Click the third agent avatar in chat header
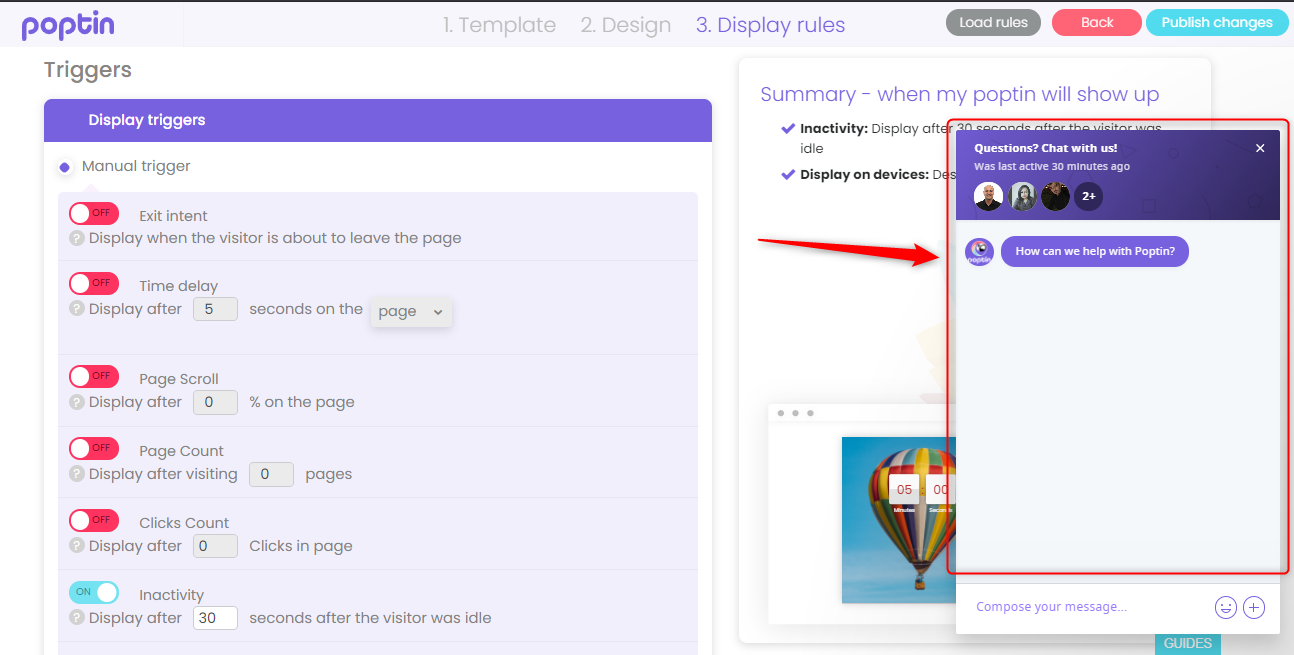1294x655 pixels. [1055, 196]
